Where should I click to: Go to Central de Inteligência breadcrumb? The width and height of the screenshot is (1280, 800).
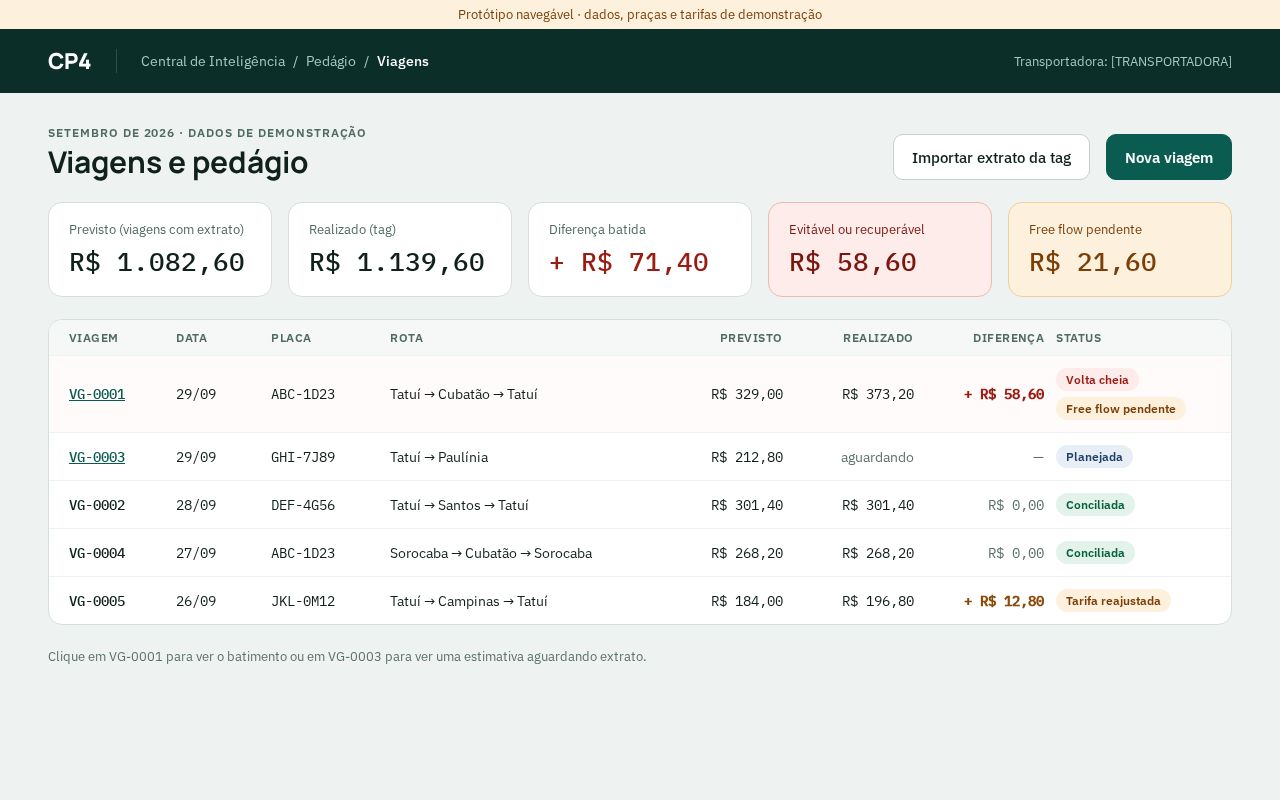click(x=213, y=61)
